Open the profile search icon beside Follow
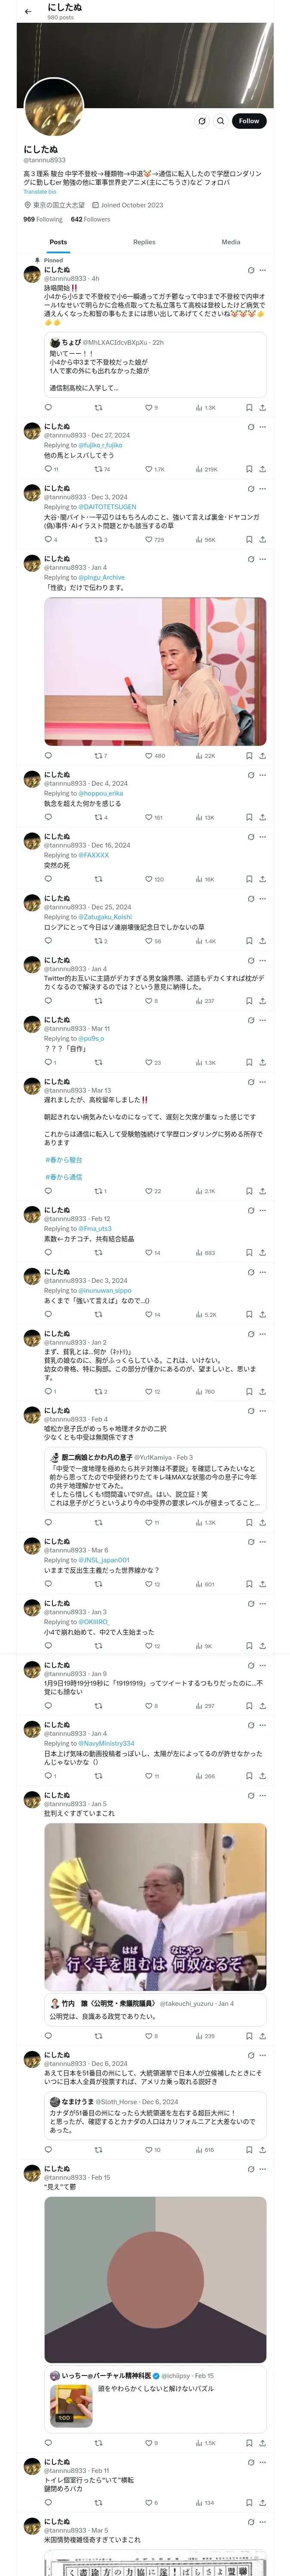The height and width of the screenshot is (2576, 290). [220, 121]
